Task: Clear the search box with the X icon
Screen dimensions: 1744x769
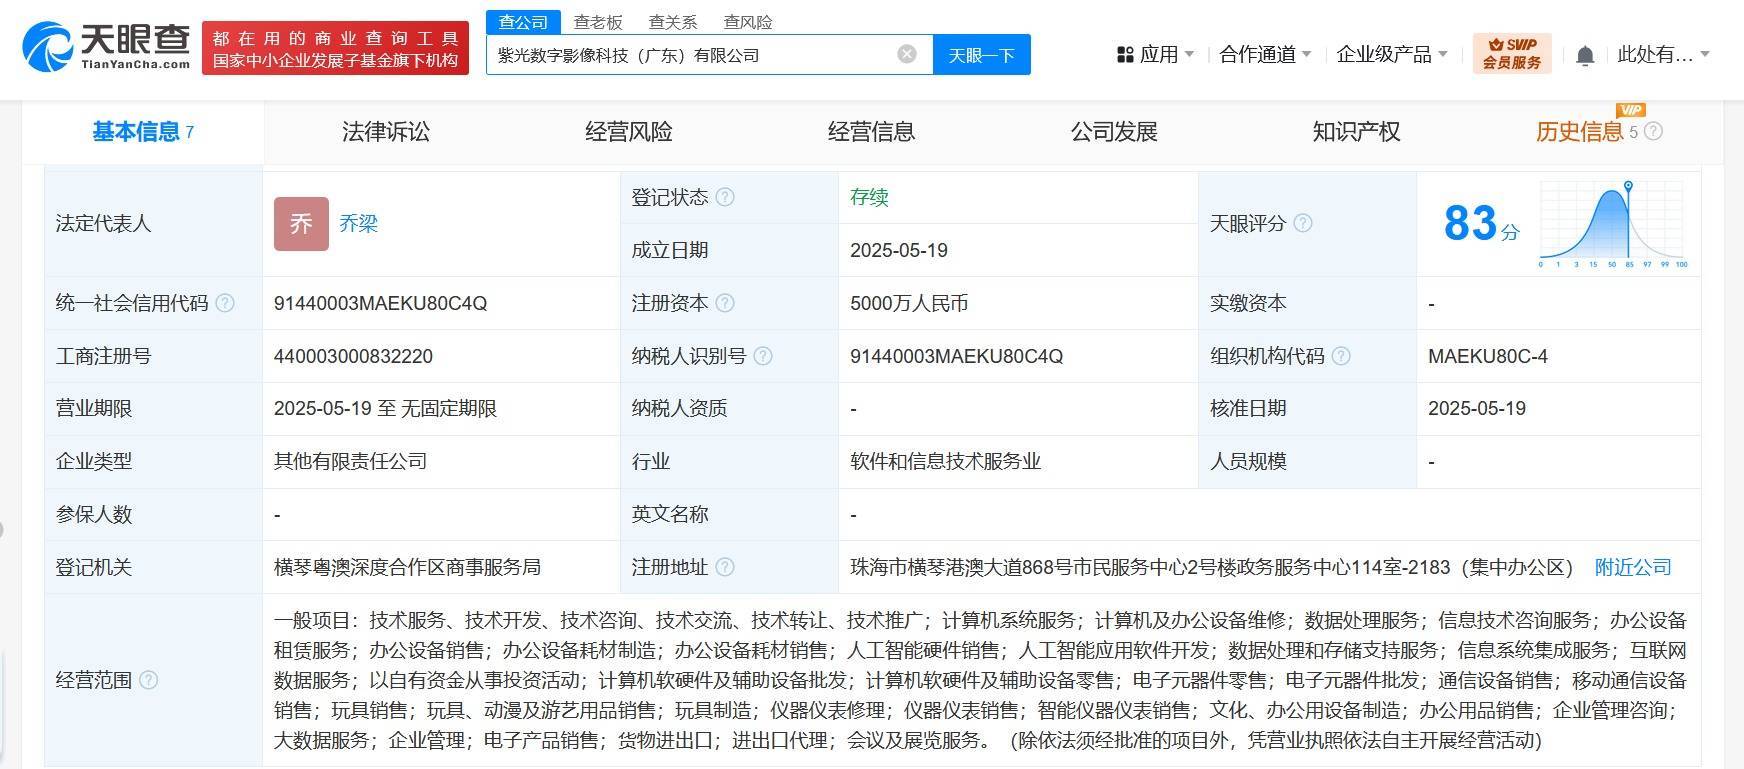Action: coord(907,54)
